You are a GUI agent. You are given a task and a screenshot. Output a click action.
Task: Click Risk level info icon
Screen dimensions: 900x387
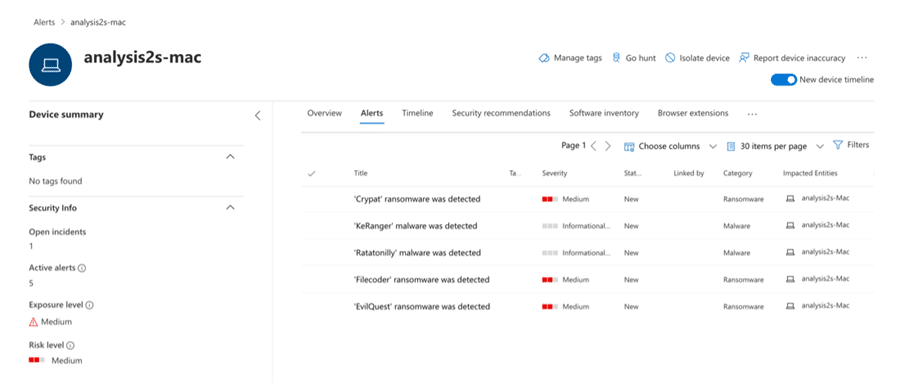tap(71, 345)
